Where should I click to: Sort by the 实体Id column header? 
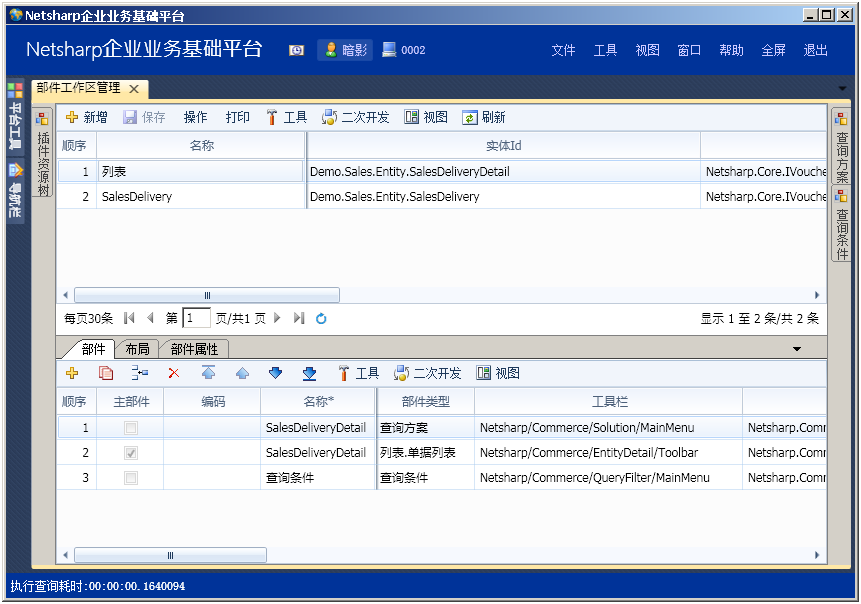[x=503, y=146]
